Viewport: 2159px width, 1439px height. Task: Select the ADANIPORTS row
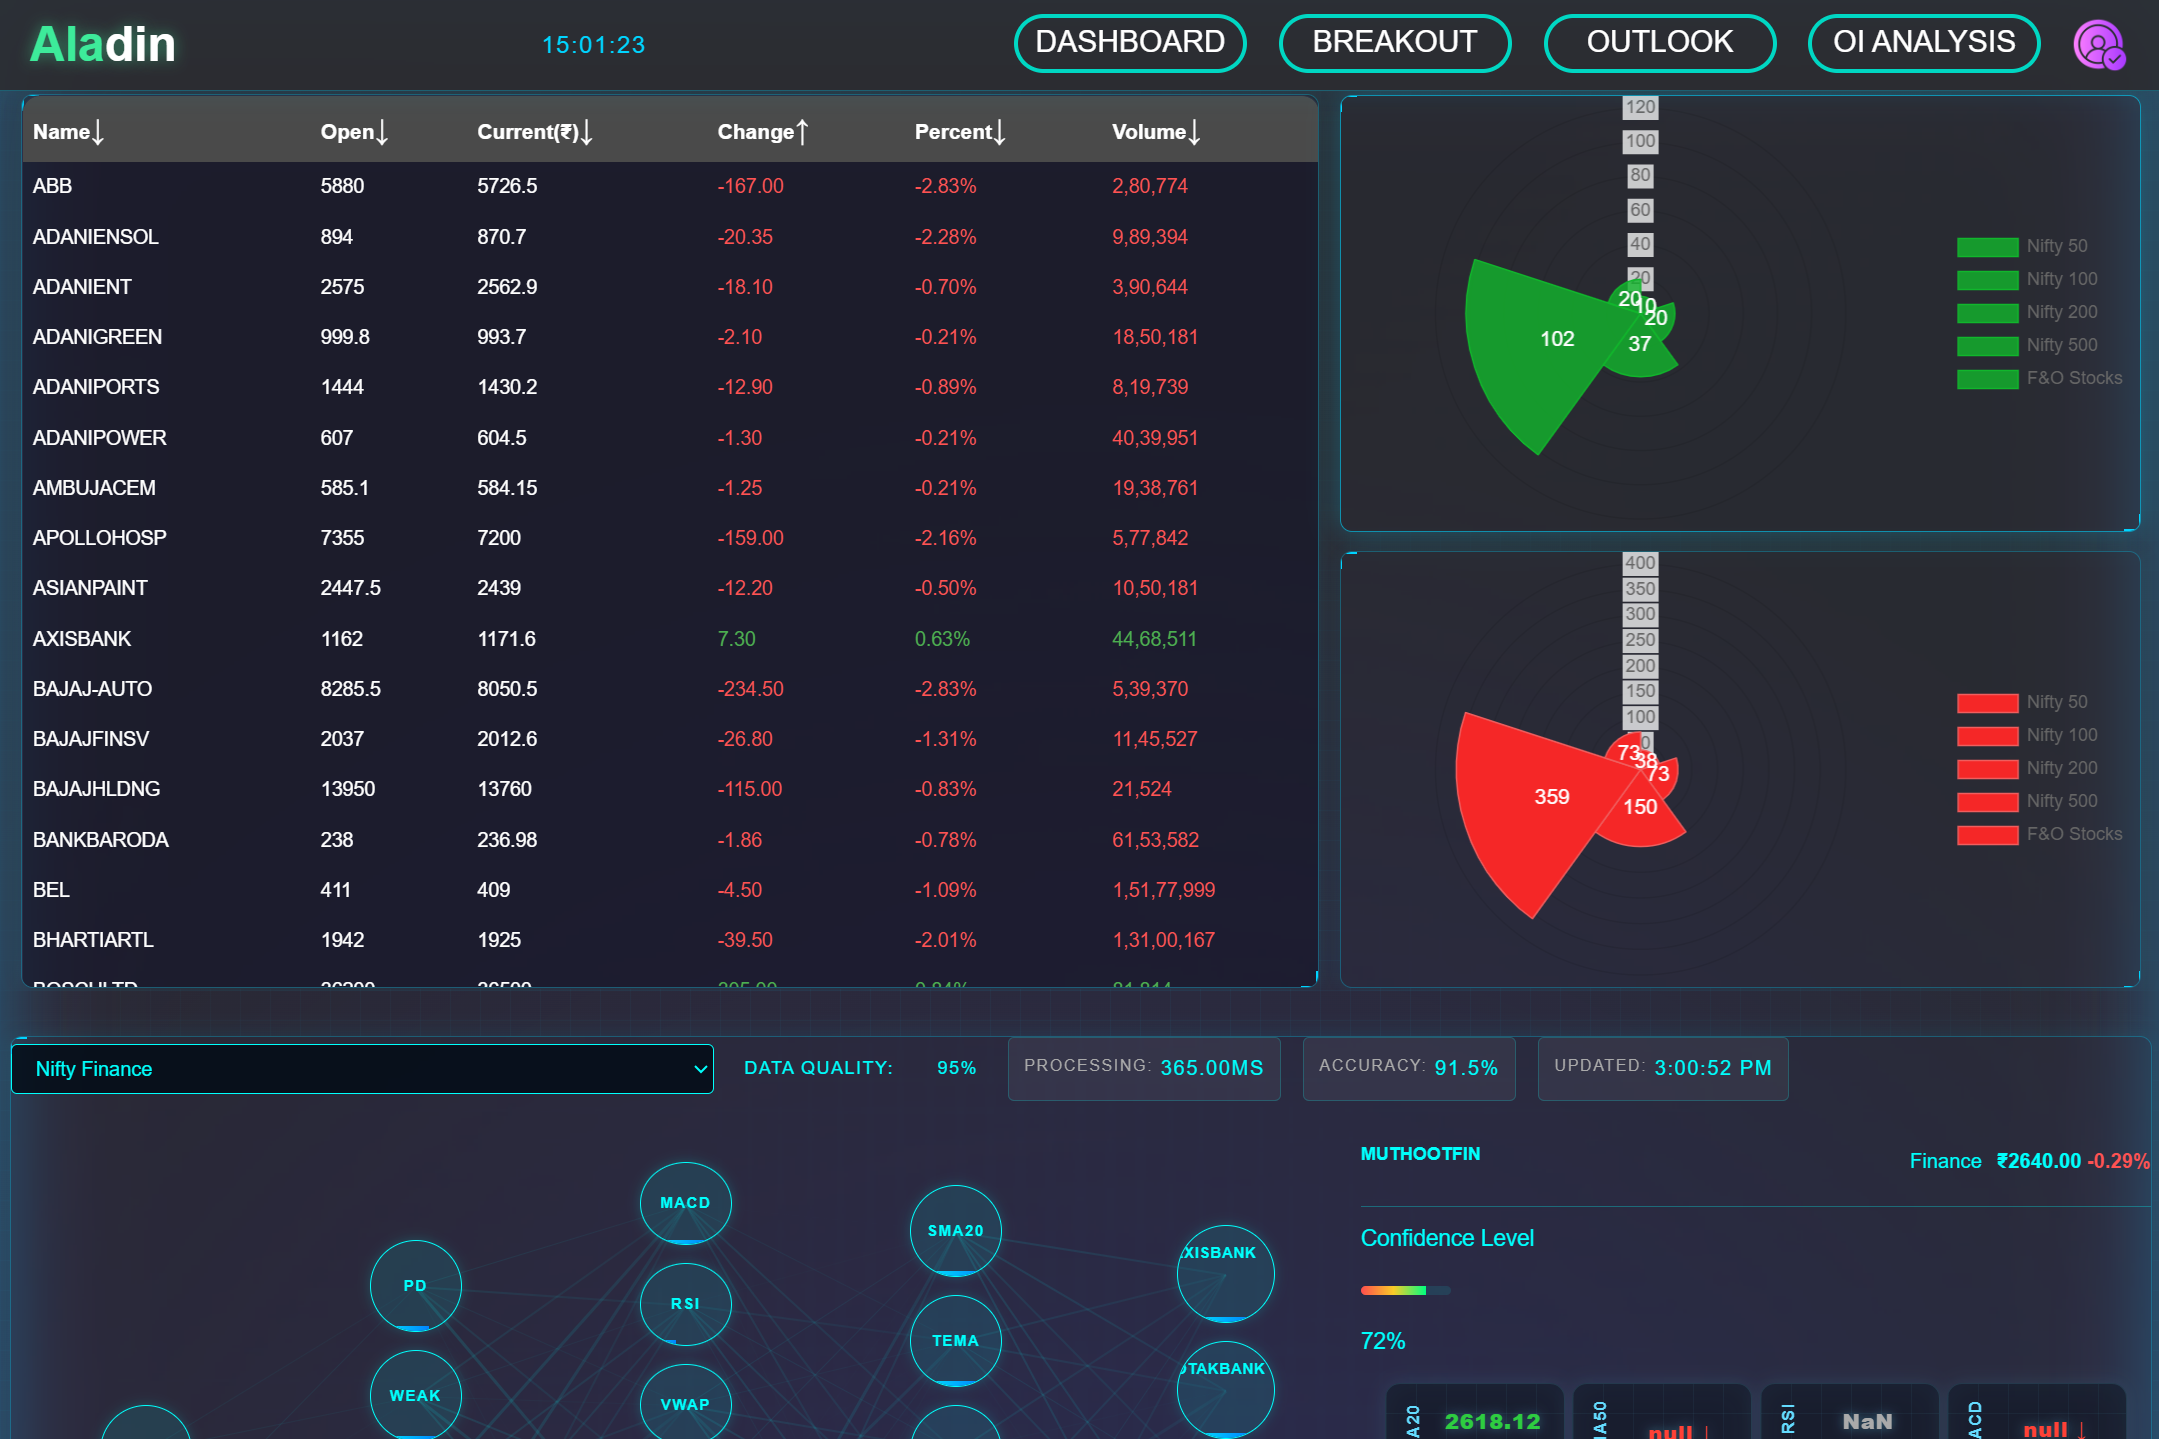[670, 387]
